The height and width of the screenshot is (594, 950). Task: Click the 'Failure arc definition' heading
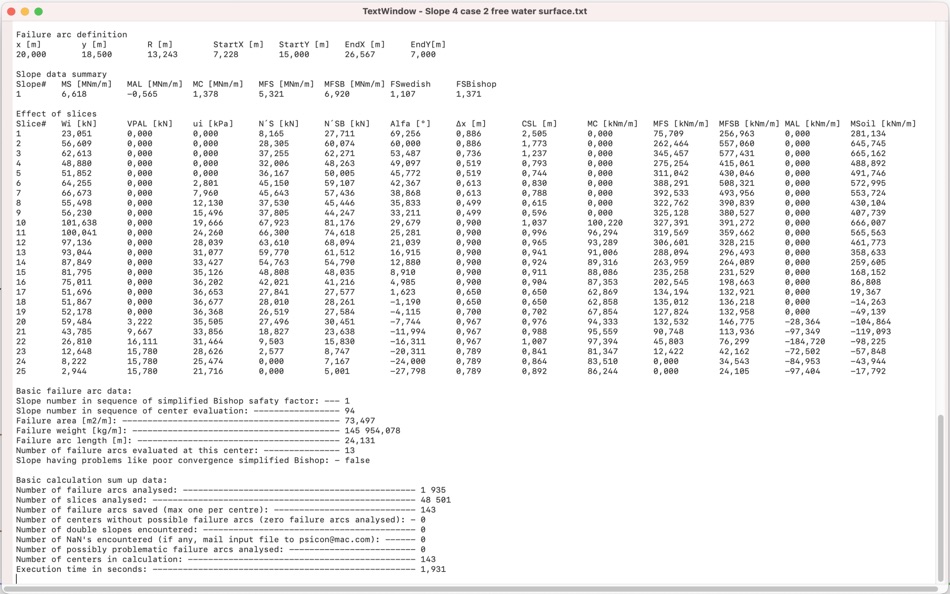click(71, 35)
